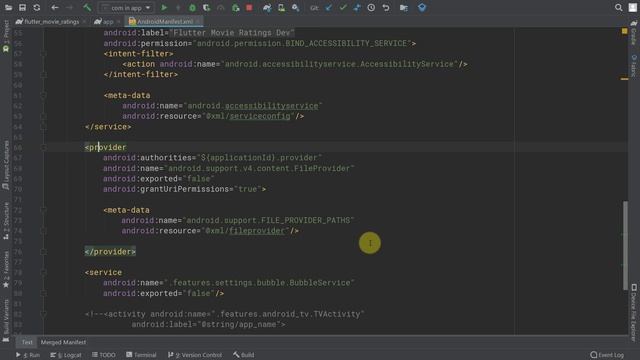Click the Git Commit checkmark icon
The height and width of the screenshot is (360, 640).
(x=343, y=8)
